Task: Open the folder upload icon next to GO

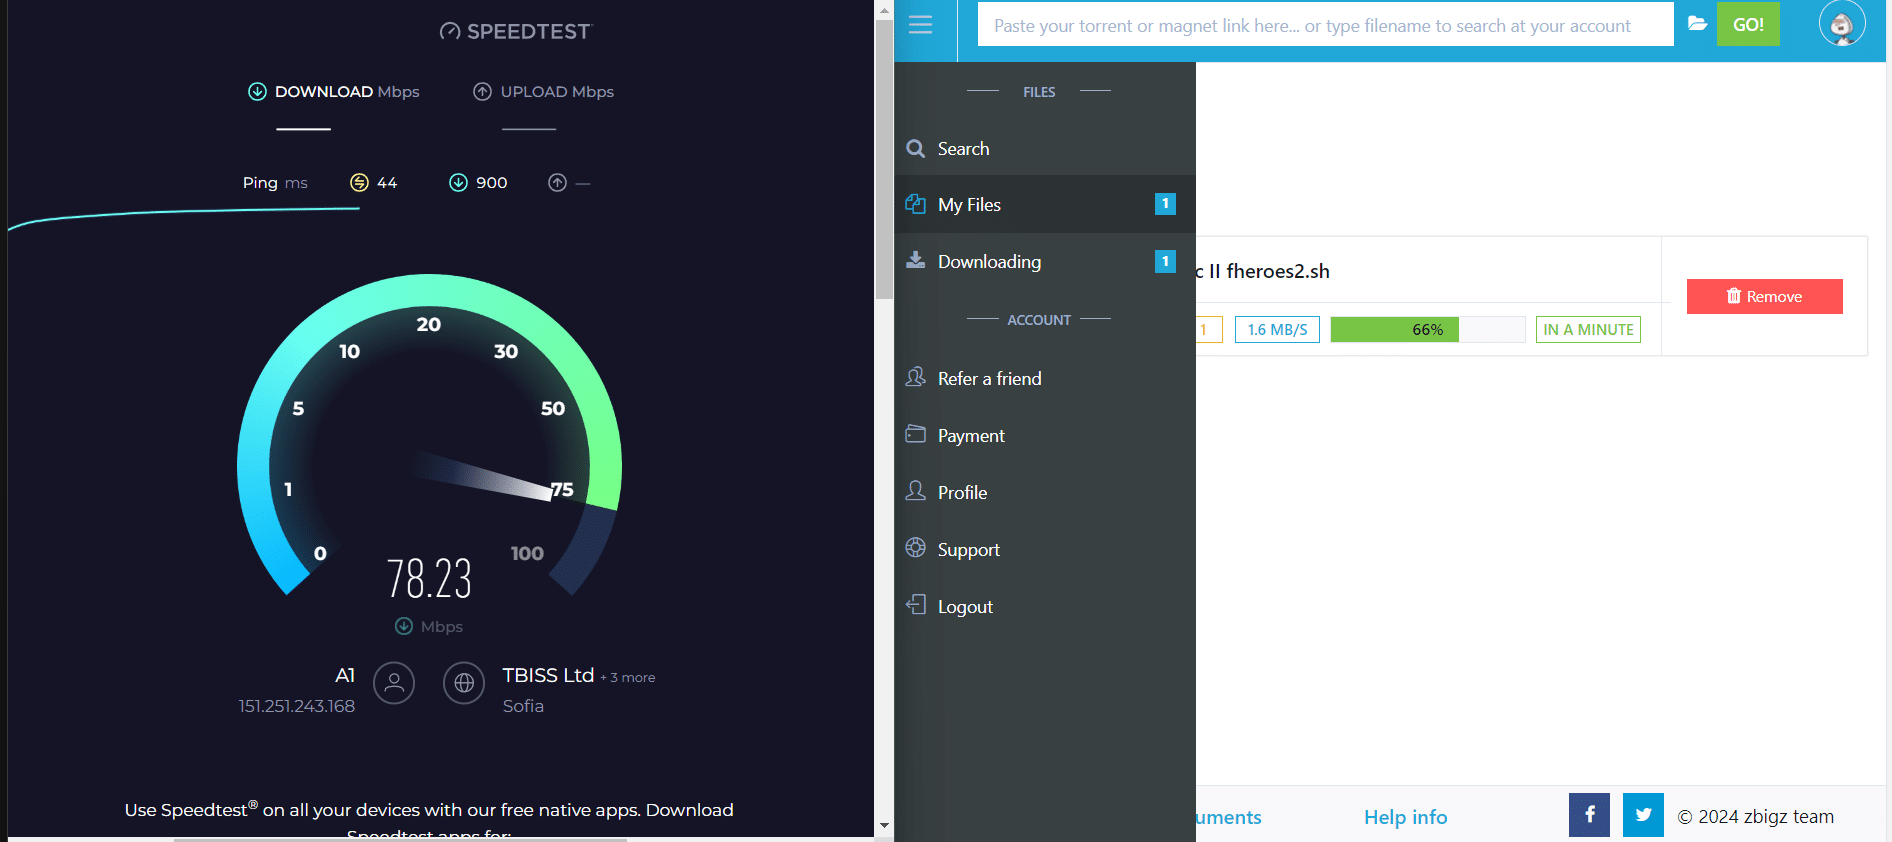Action: click(1697, 24)
